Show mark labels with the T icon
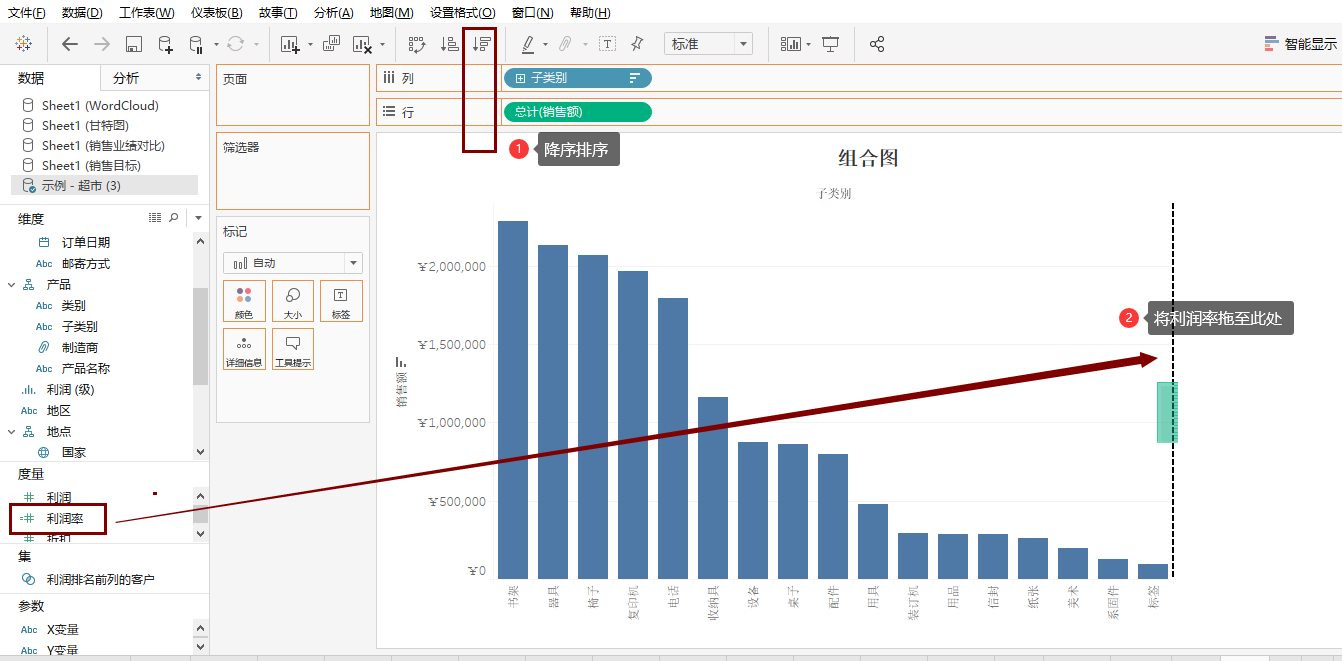Image resolution: width=1342 pixels, height=661 pixels. click(x=607, y=44)
